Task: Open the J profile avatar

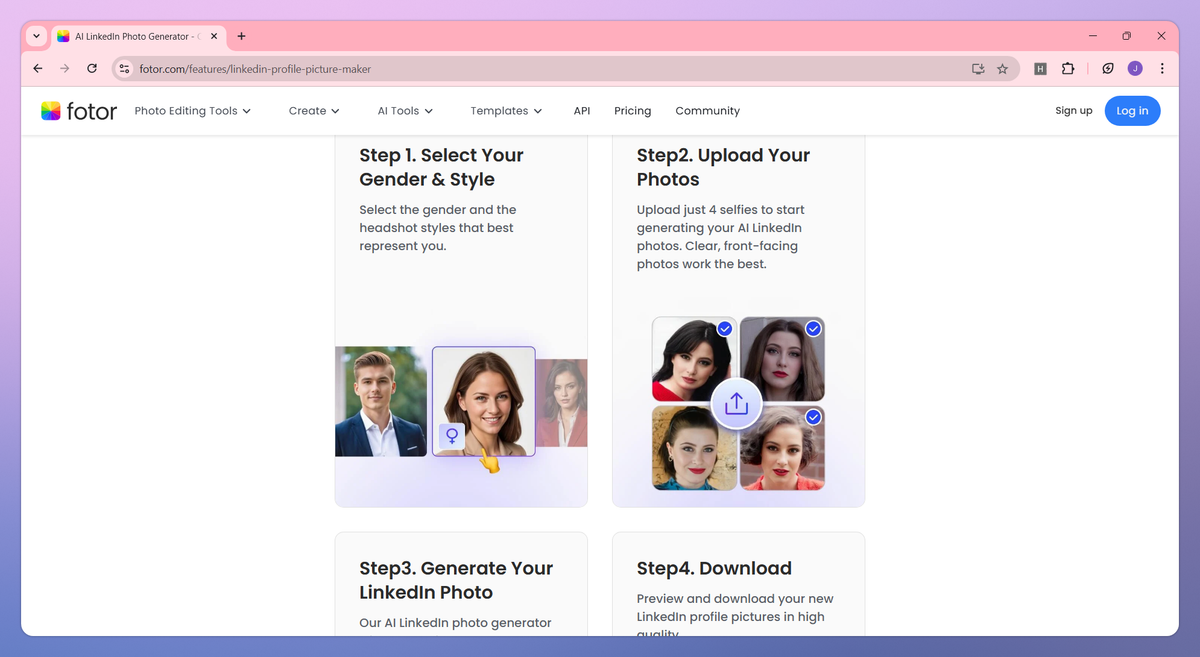Action: (1135, 69)
